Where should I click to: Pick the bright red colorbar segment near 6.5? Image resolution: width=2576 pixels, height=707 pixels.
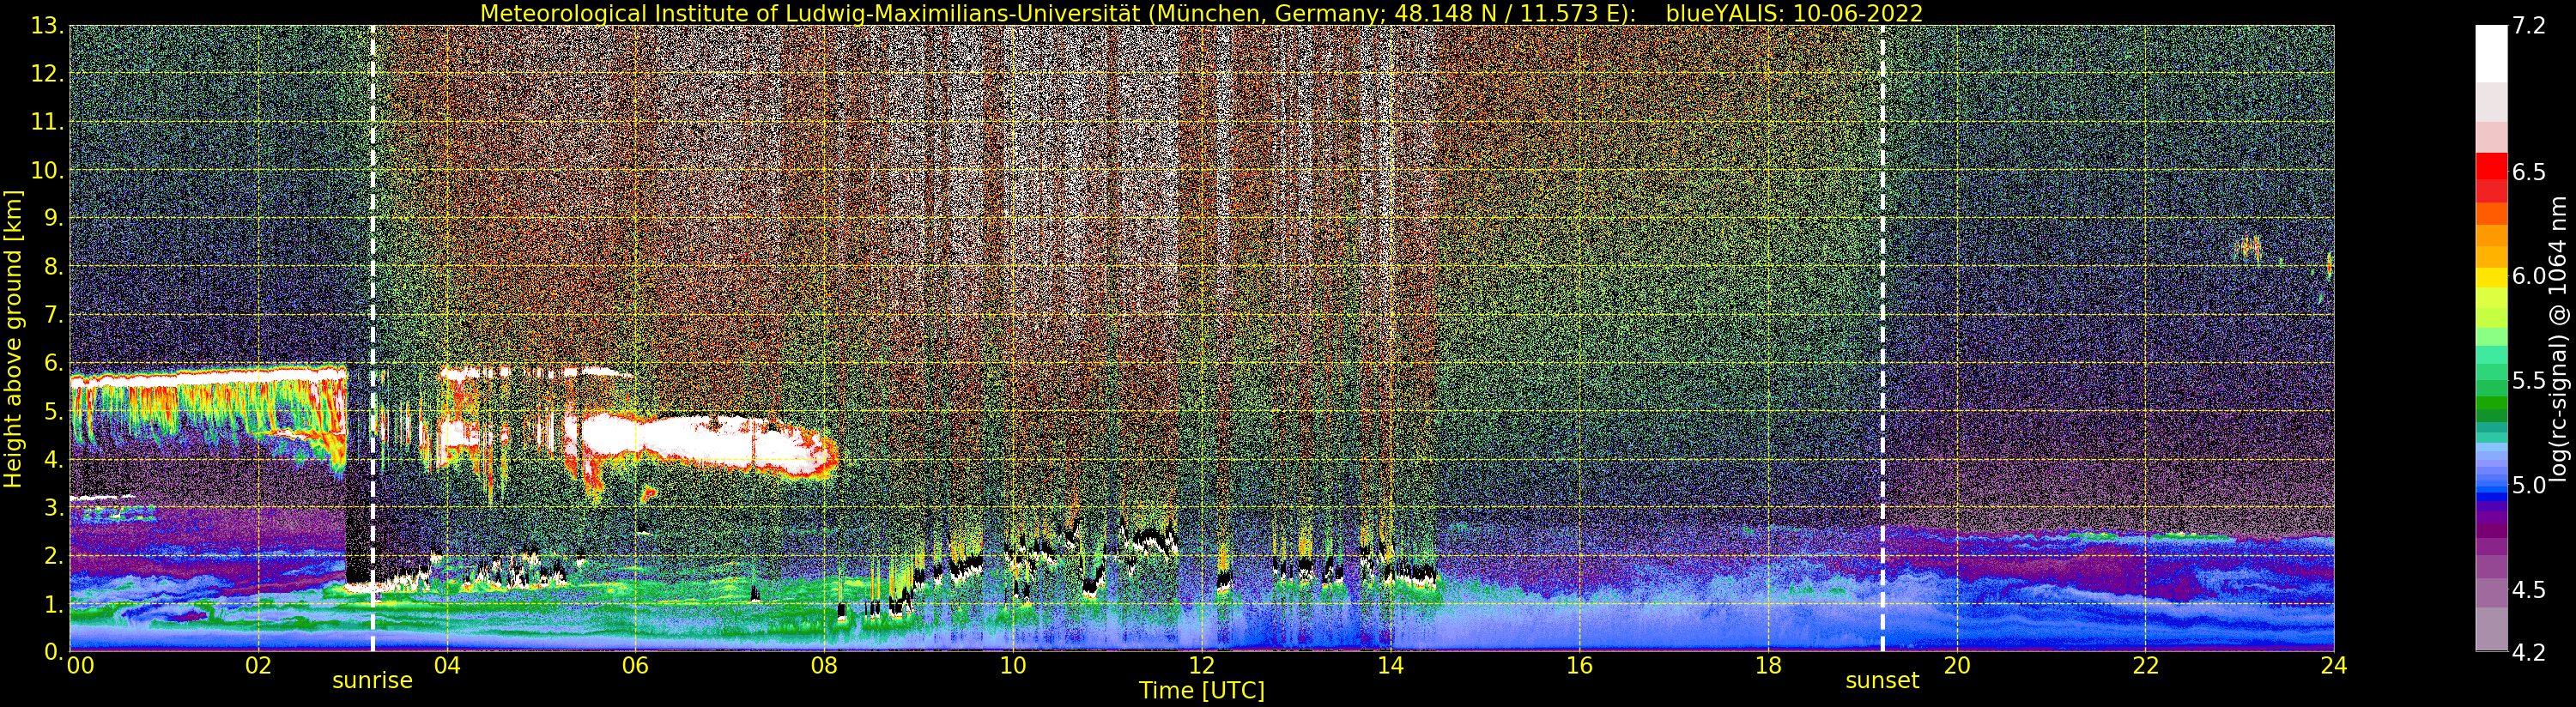[x=2491, y=166]
